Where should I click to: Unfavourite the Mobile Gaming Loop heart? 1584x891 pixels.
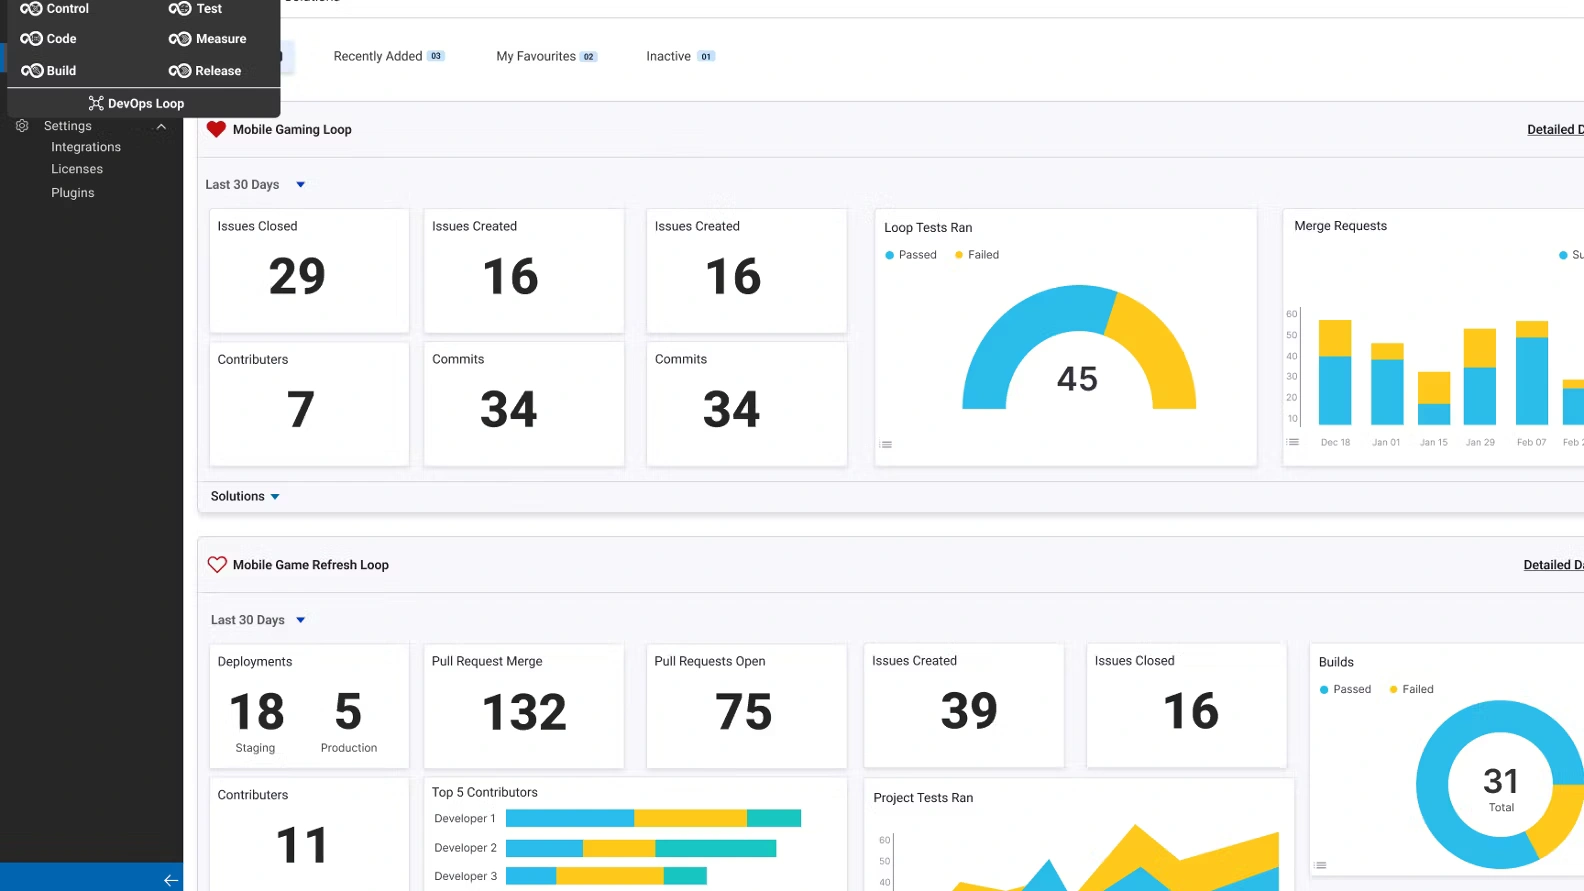(216, 129)
